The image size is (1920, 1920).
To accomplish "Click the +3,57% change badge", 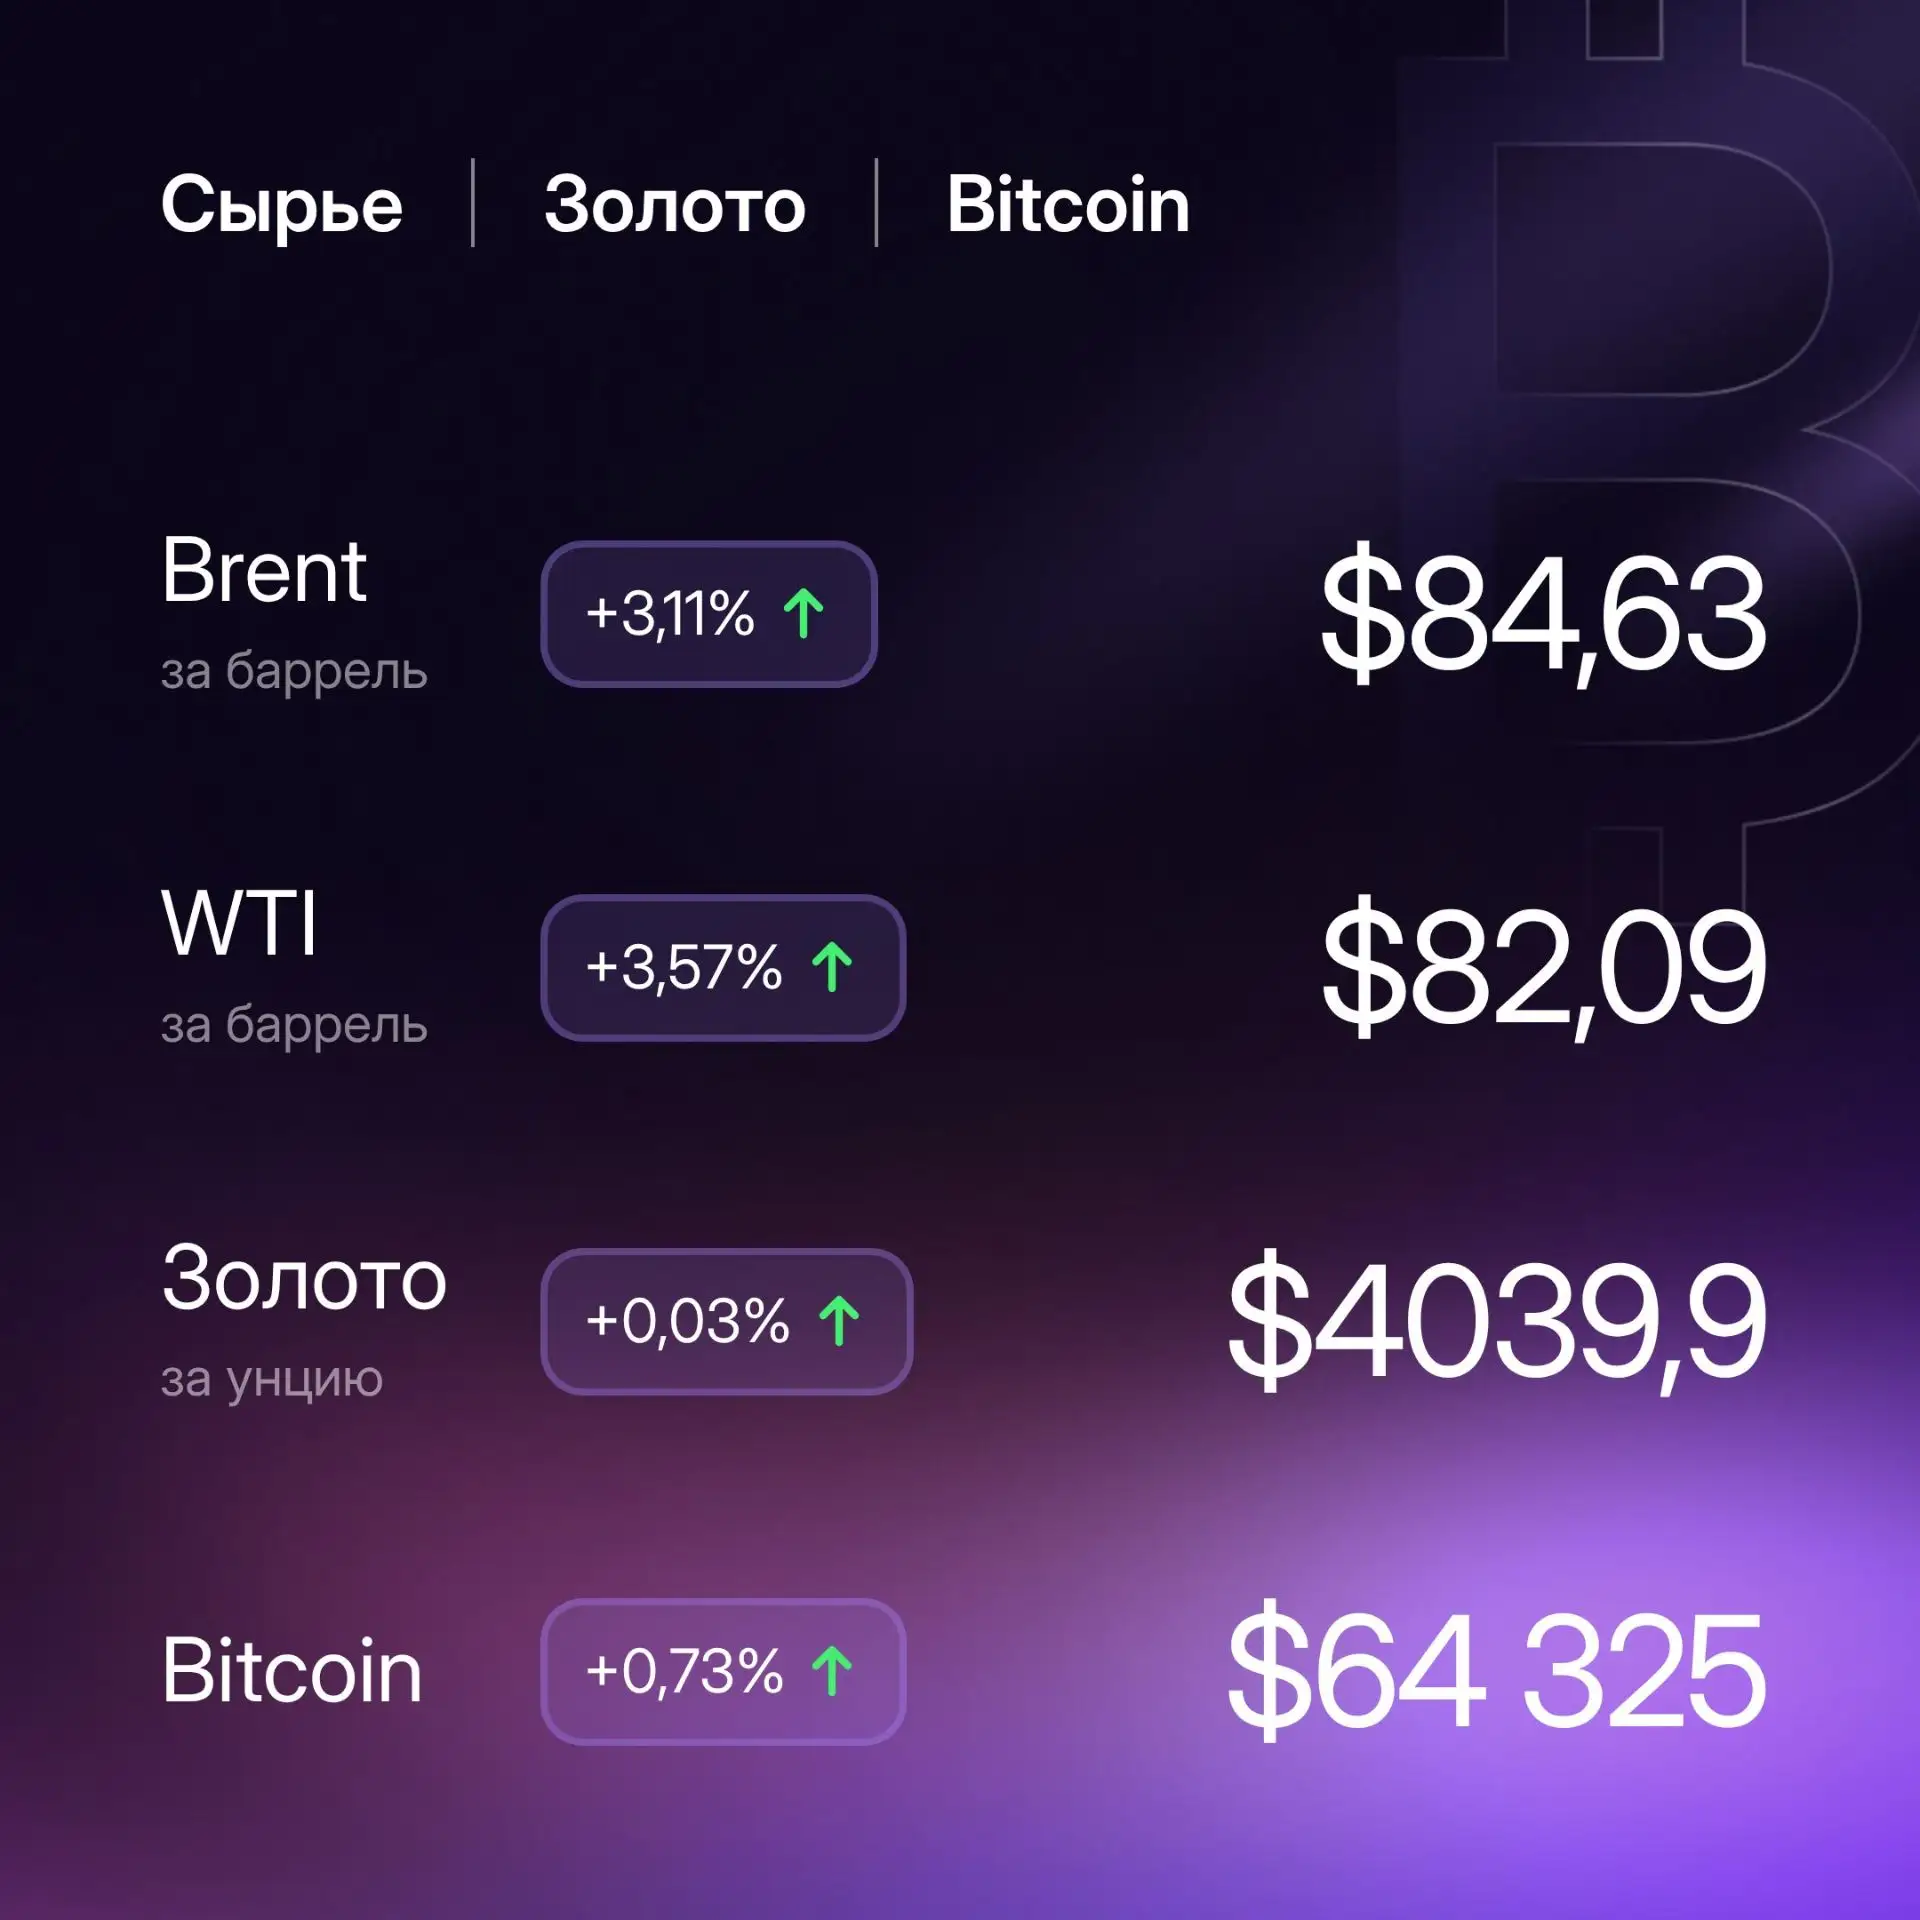I will (723, 968).
